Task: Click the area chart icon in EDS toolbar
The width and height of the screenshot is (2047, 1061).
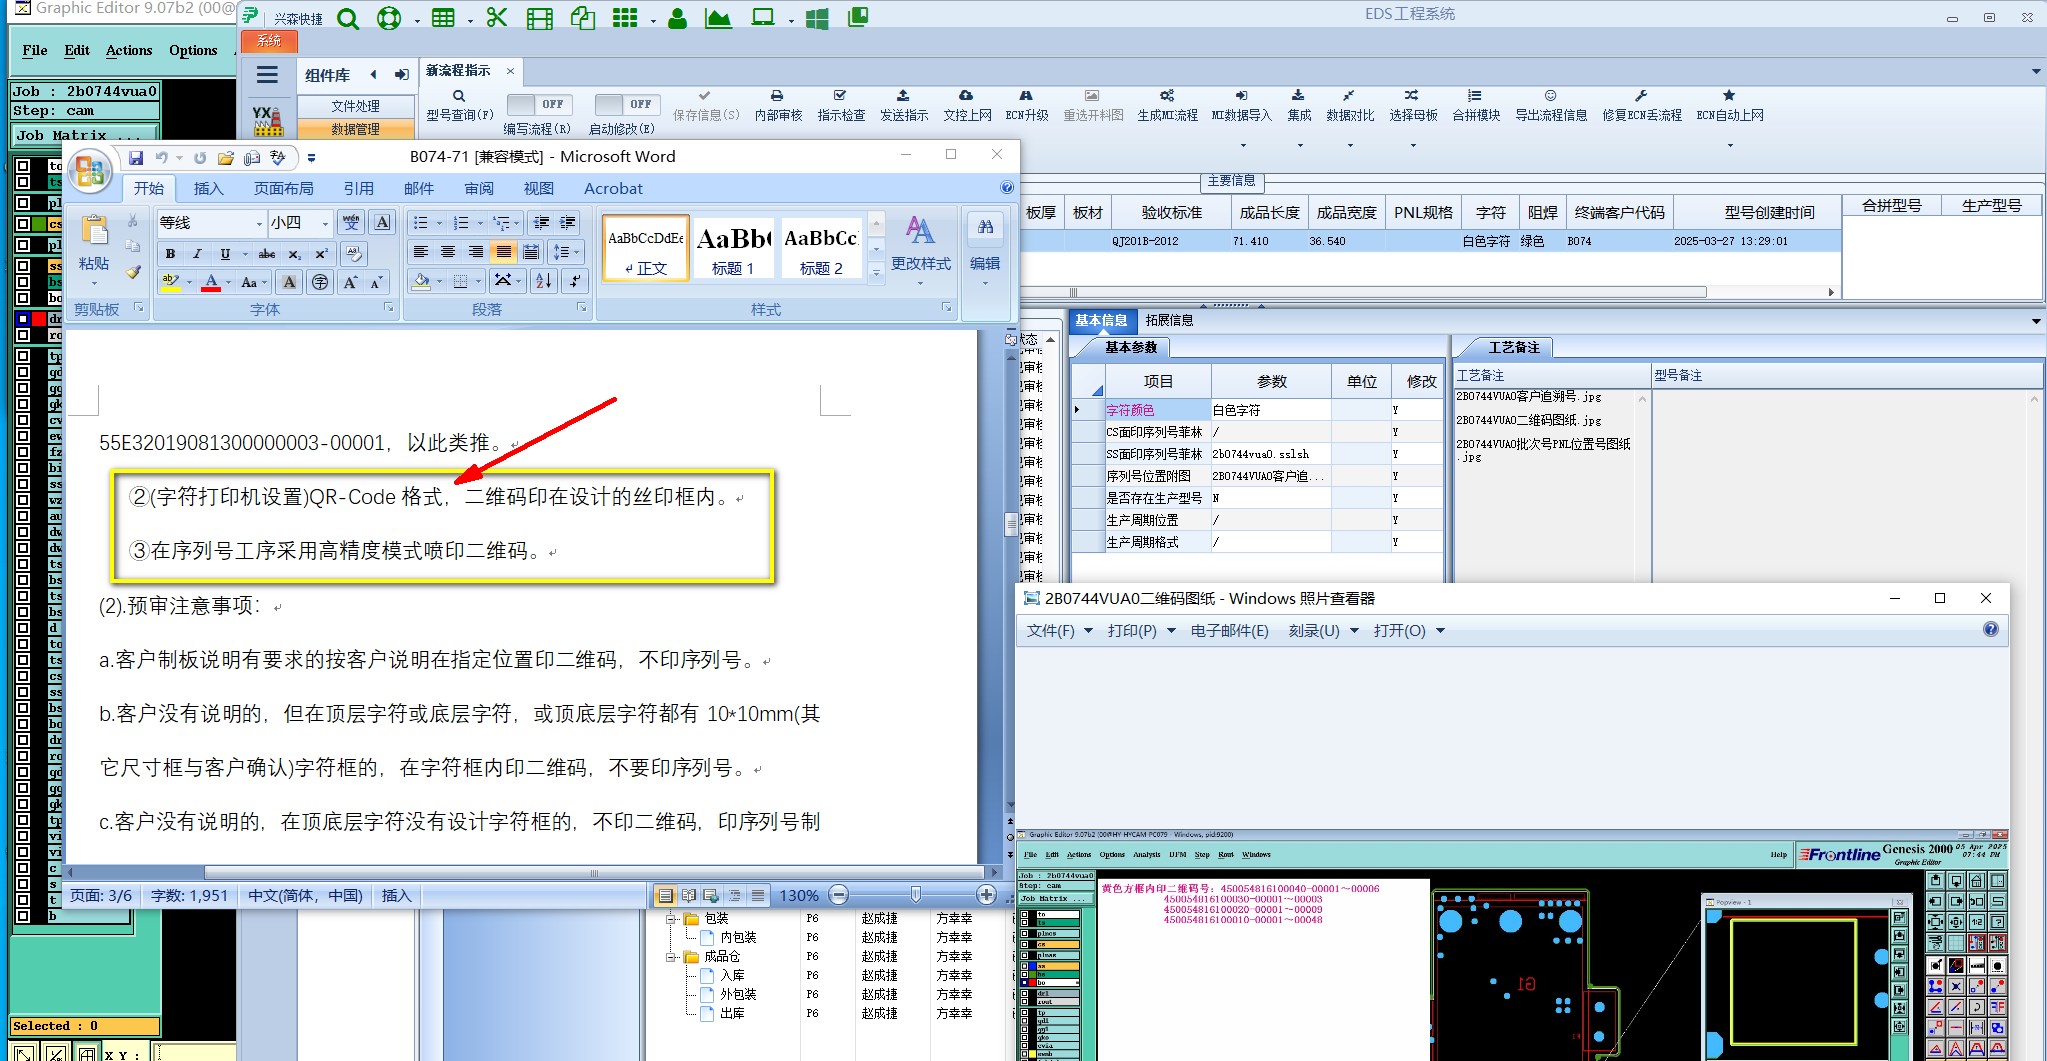Action: click(717, 18)
